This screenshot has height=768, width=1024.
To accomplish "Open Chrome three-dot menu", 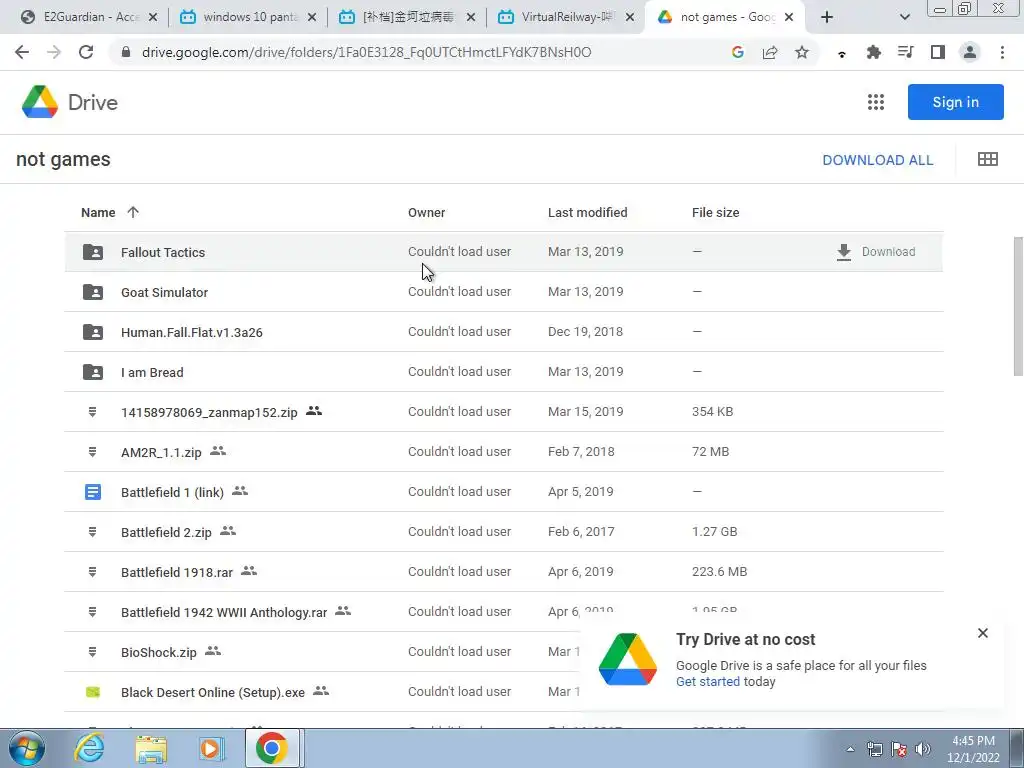I will pos(1002,52).
